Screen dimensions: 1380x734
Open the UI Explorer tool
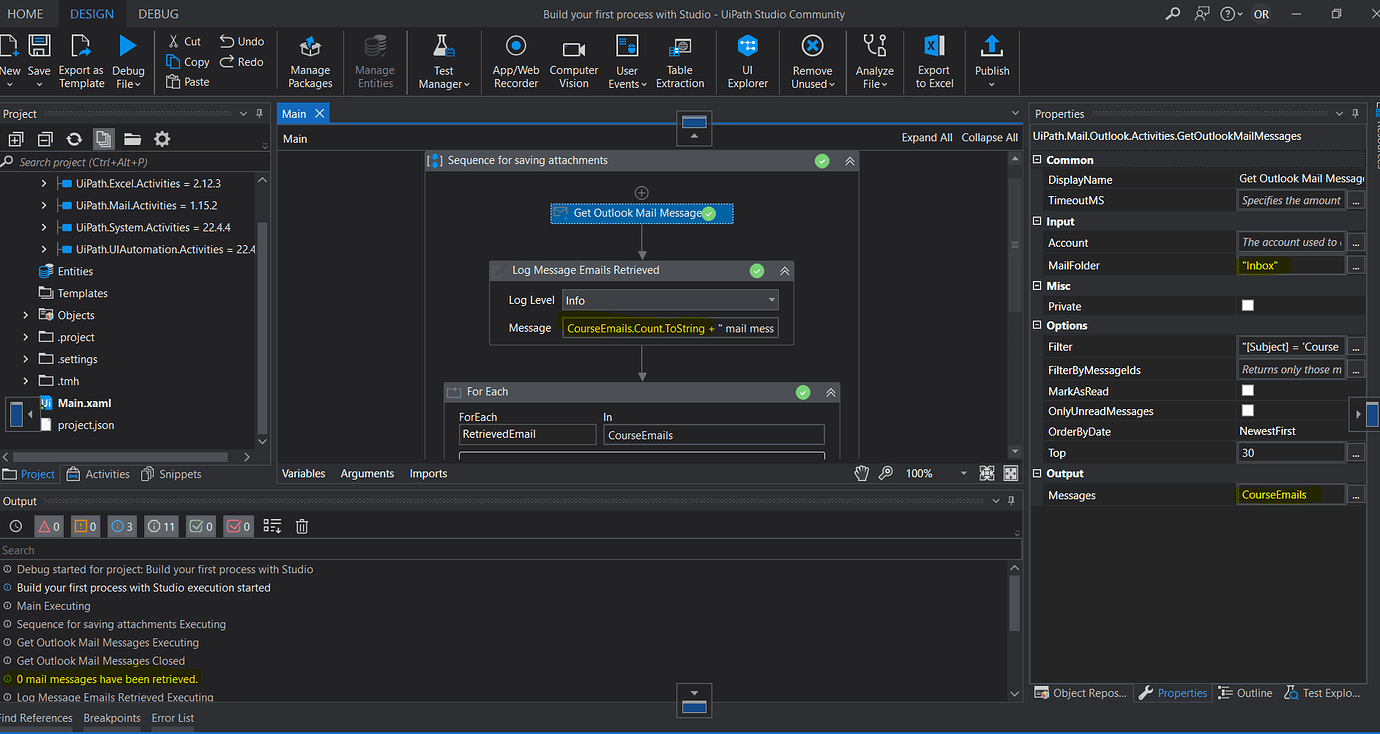(747, 61)
